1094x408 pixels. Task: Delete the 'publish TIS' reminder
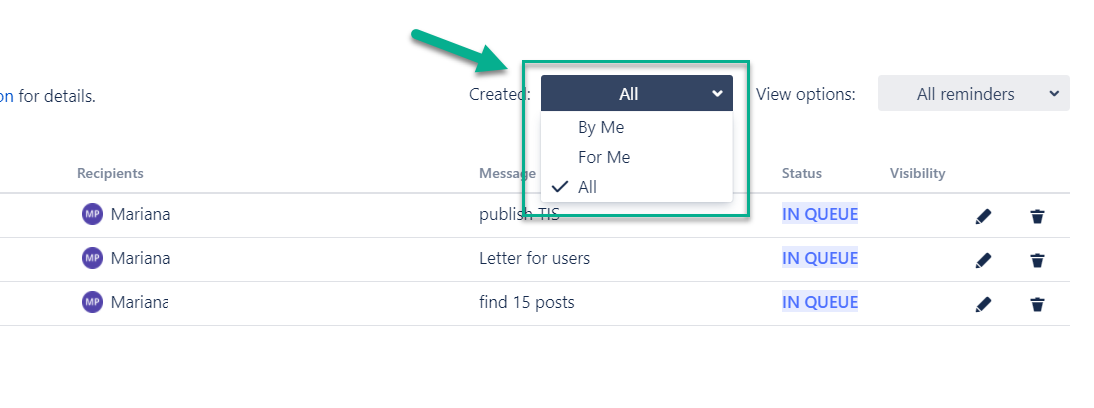1038,216
